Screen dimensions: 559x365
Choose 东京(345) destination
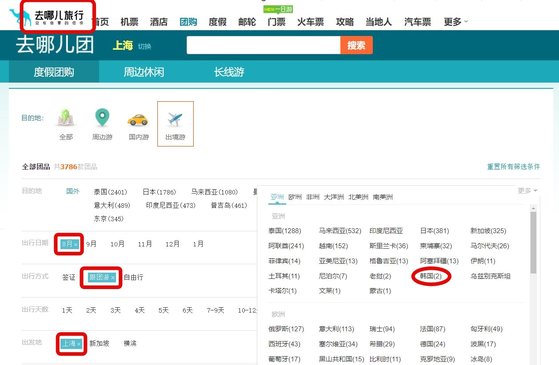click(x=108, y=219)
